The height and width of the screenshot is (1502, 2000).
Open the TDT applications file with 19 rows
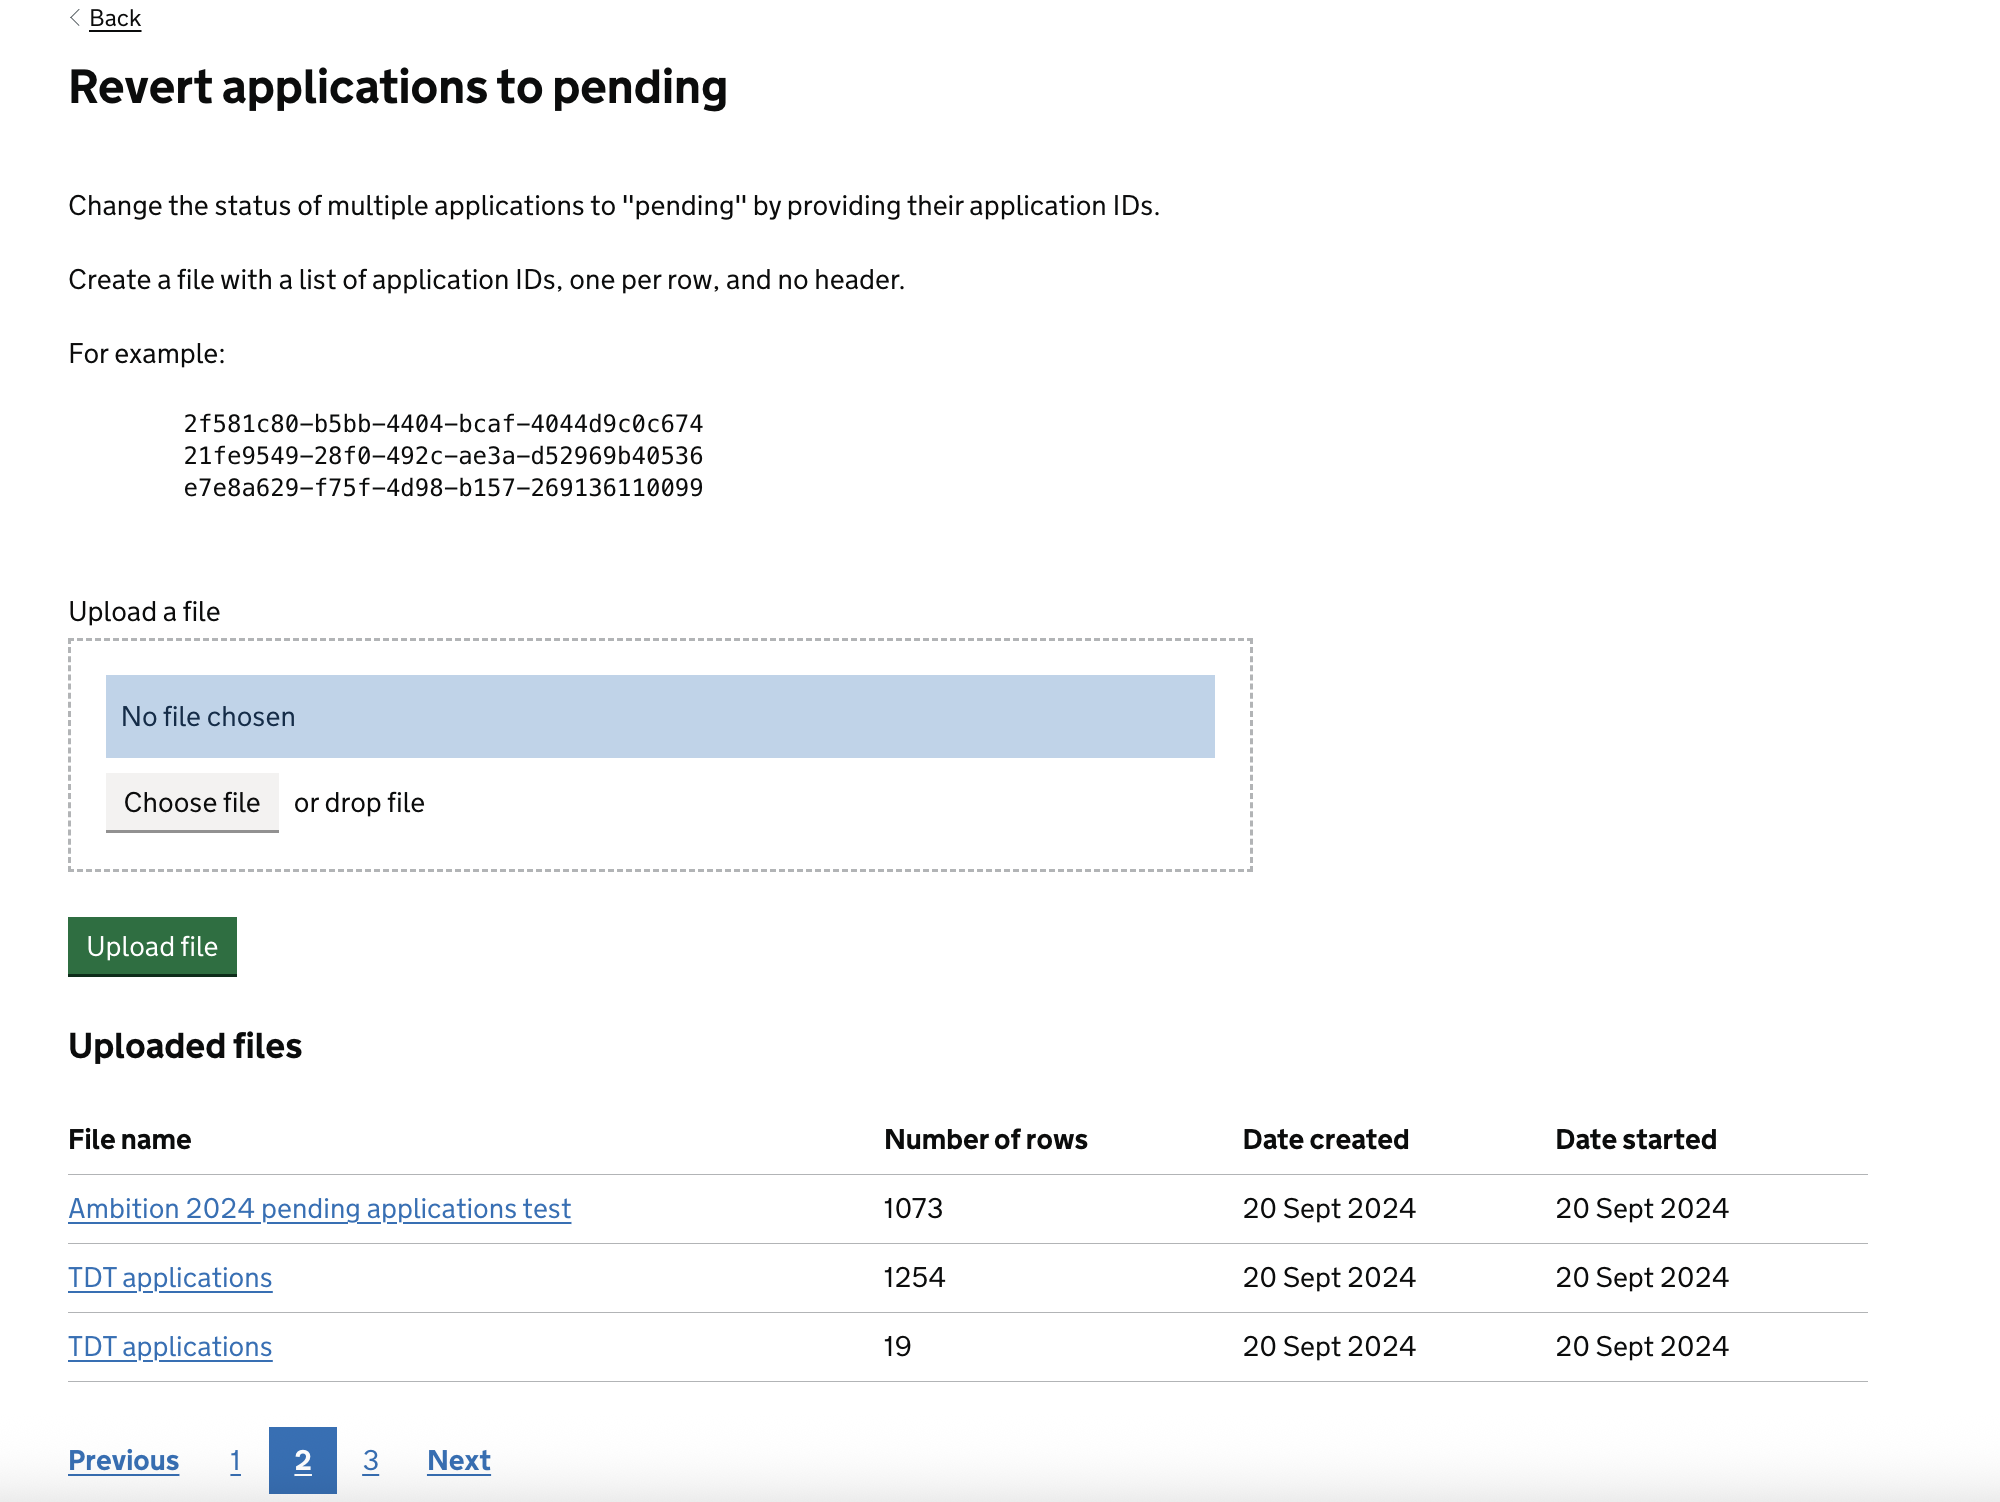click(x=170, y=1346)
